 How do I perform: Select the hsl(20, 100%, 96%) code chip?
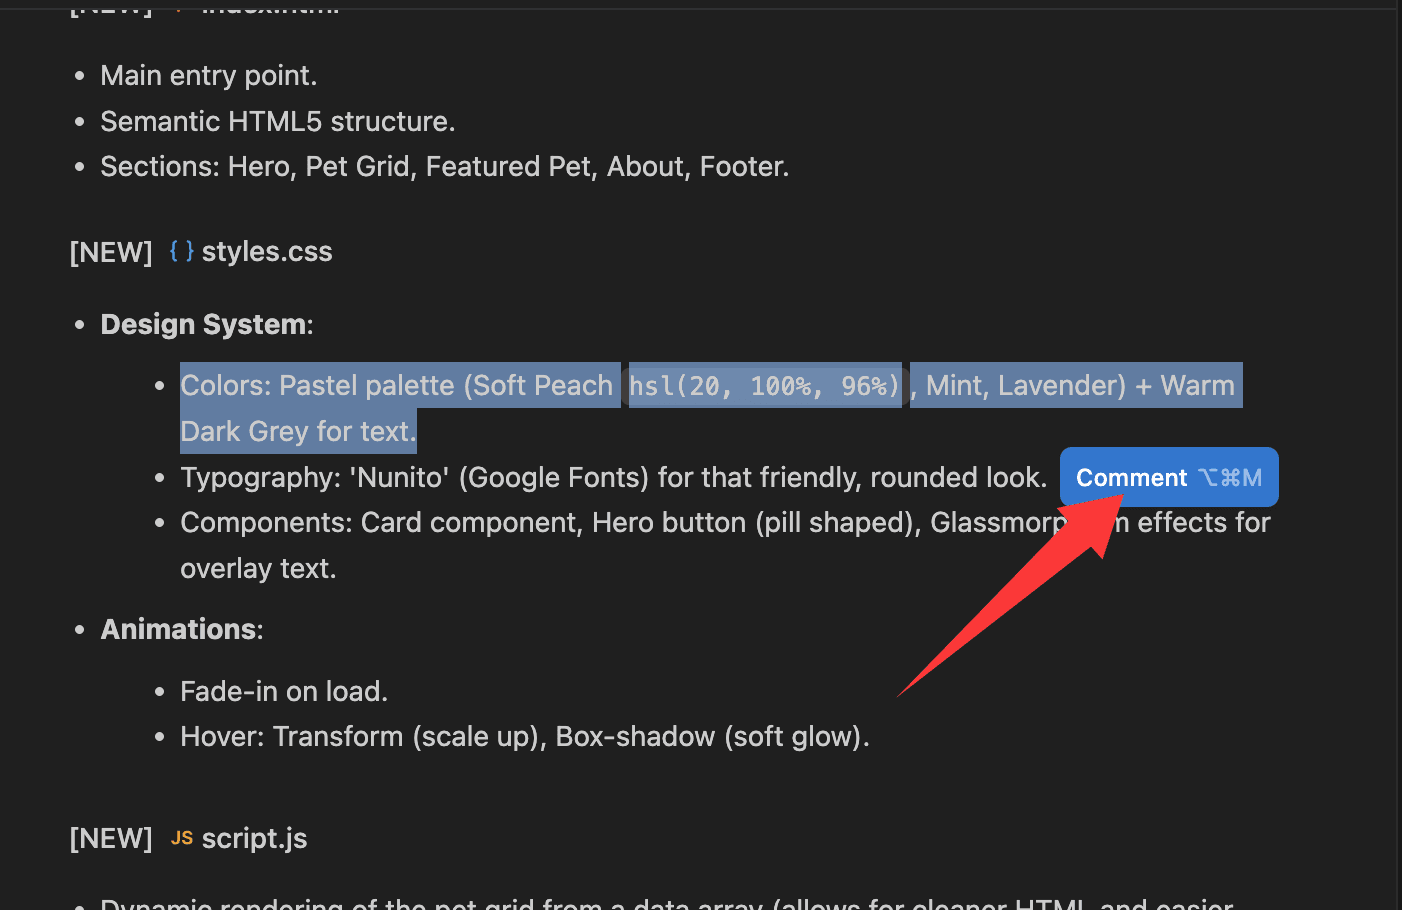click(x=764, y=386)
